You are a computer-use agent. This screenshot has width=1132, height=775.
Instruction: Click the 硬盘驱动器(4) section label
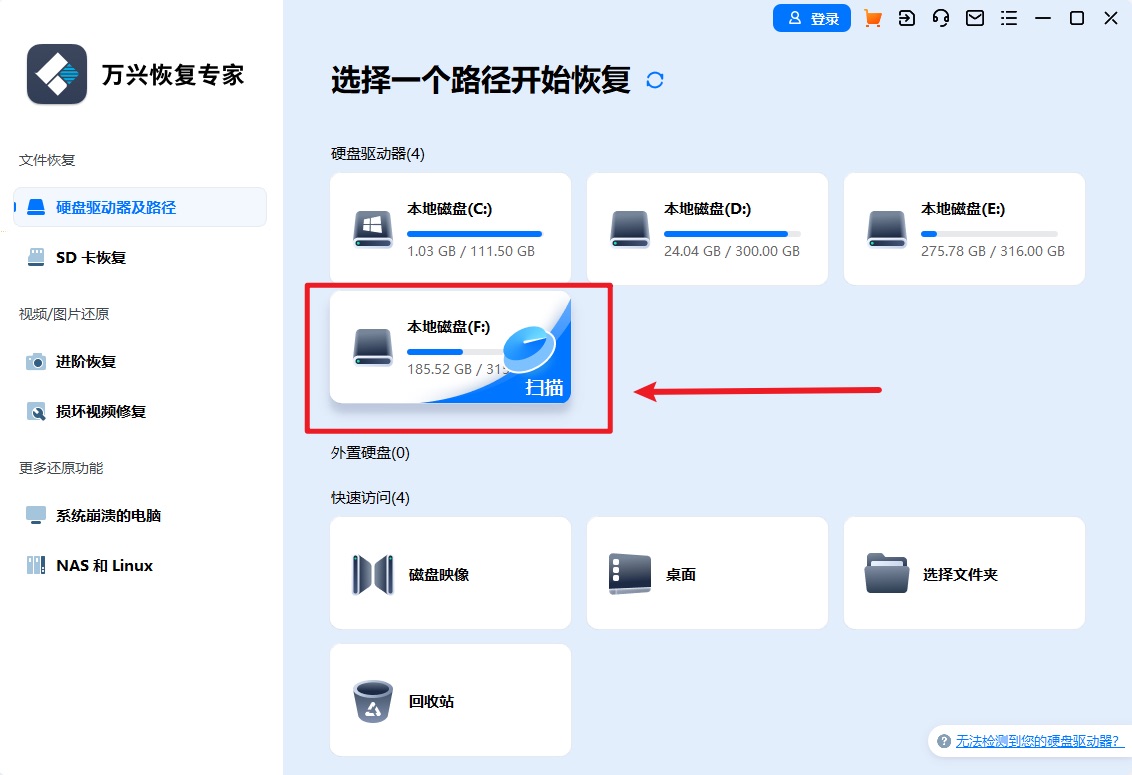(x=378, y=154)
